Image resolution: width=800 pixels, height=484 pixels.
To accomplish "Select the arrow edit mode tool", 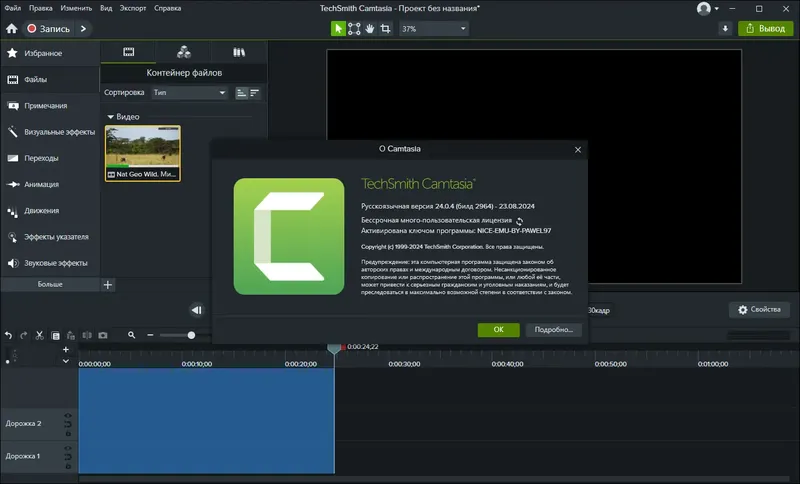I will (338, 29).
